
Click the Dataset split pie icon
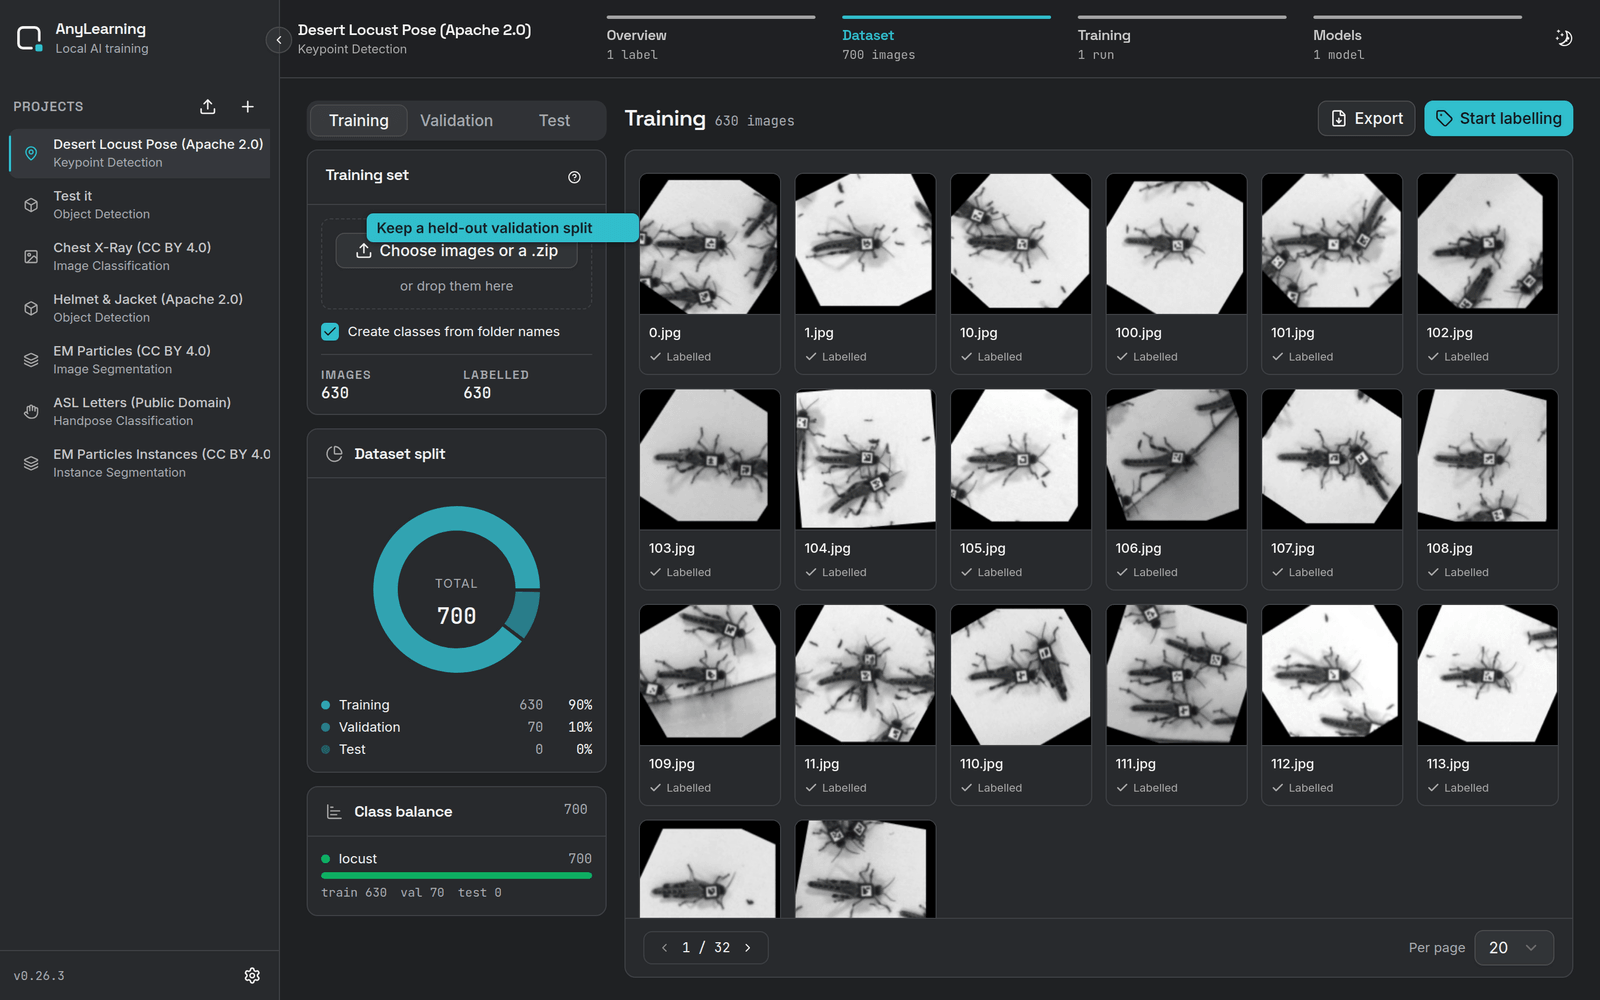(x=335, y=454)
